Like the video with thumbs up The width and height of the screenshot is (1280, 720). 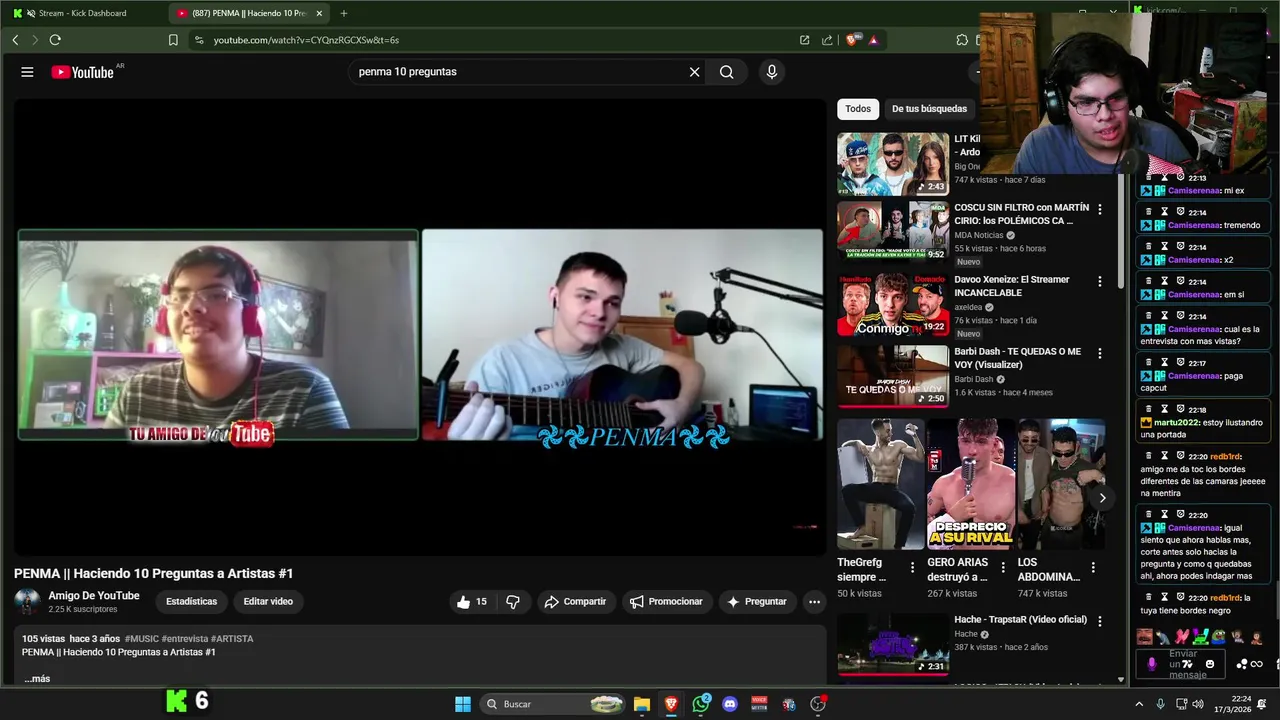pos(471,602)
